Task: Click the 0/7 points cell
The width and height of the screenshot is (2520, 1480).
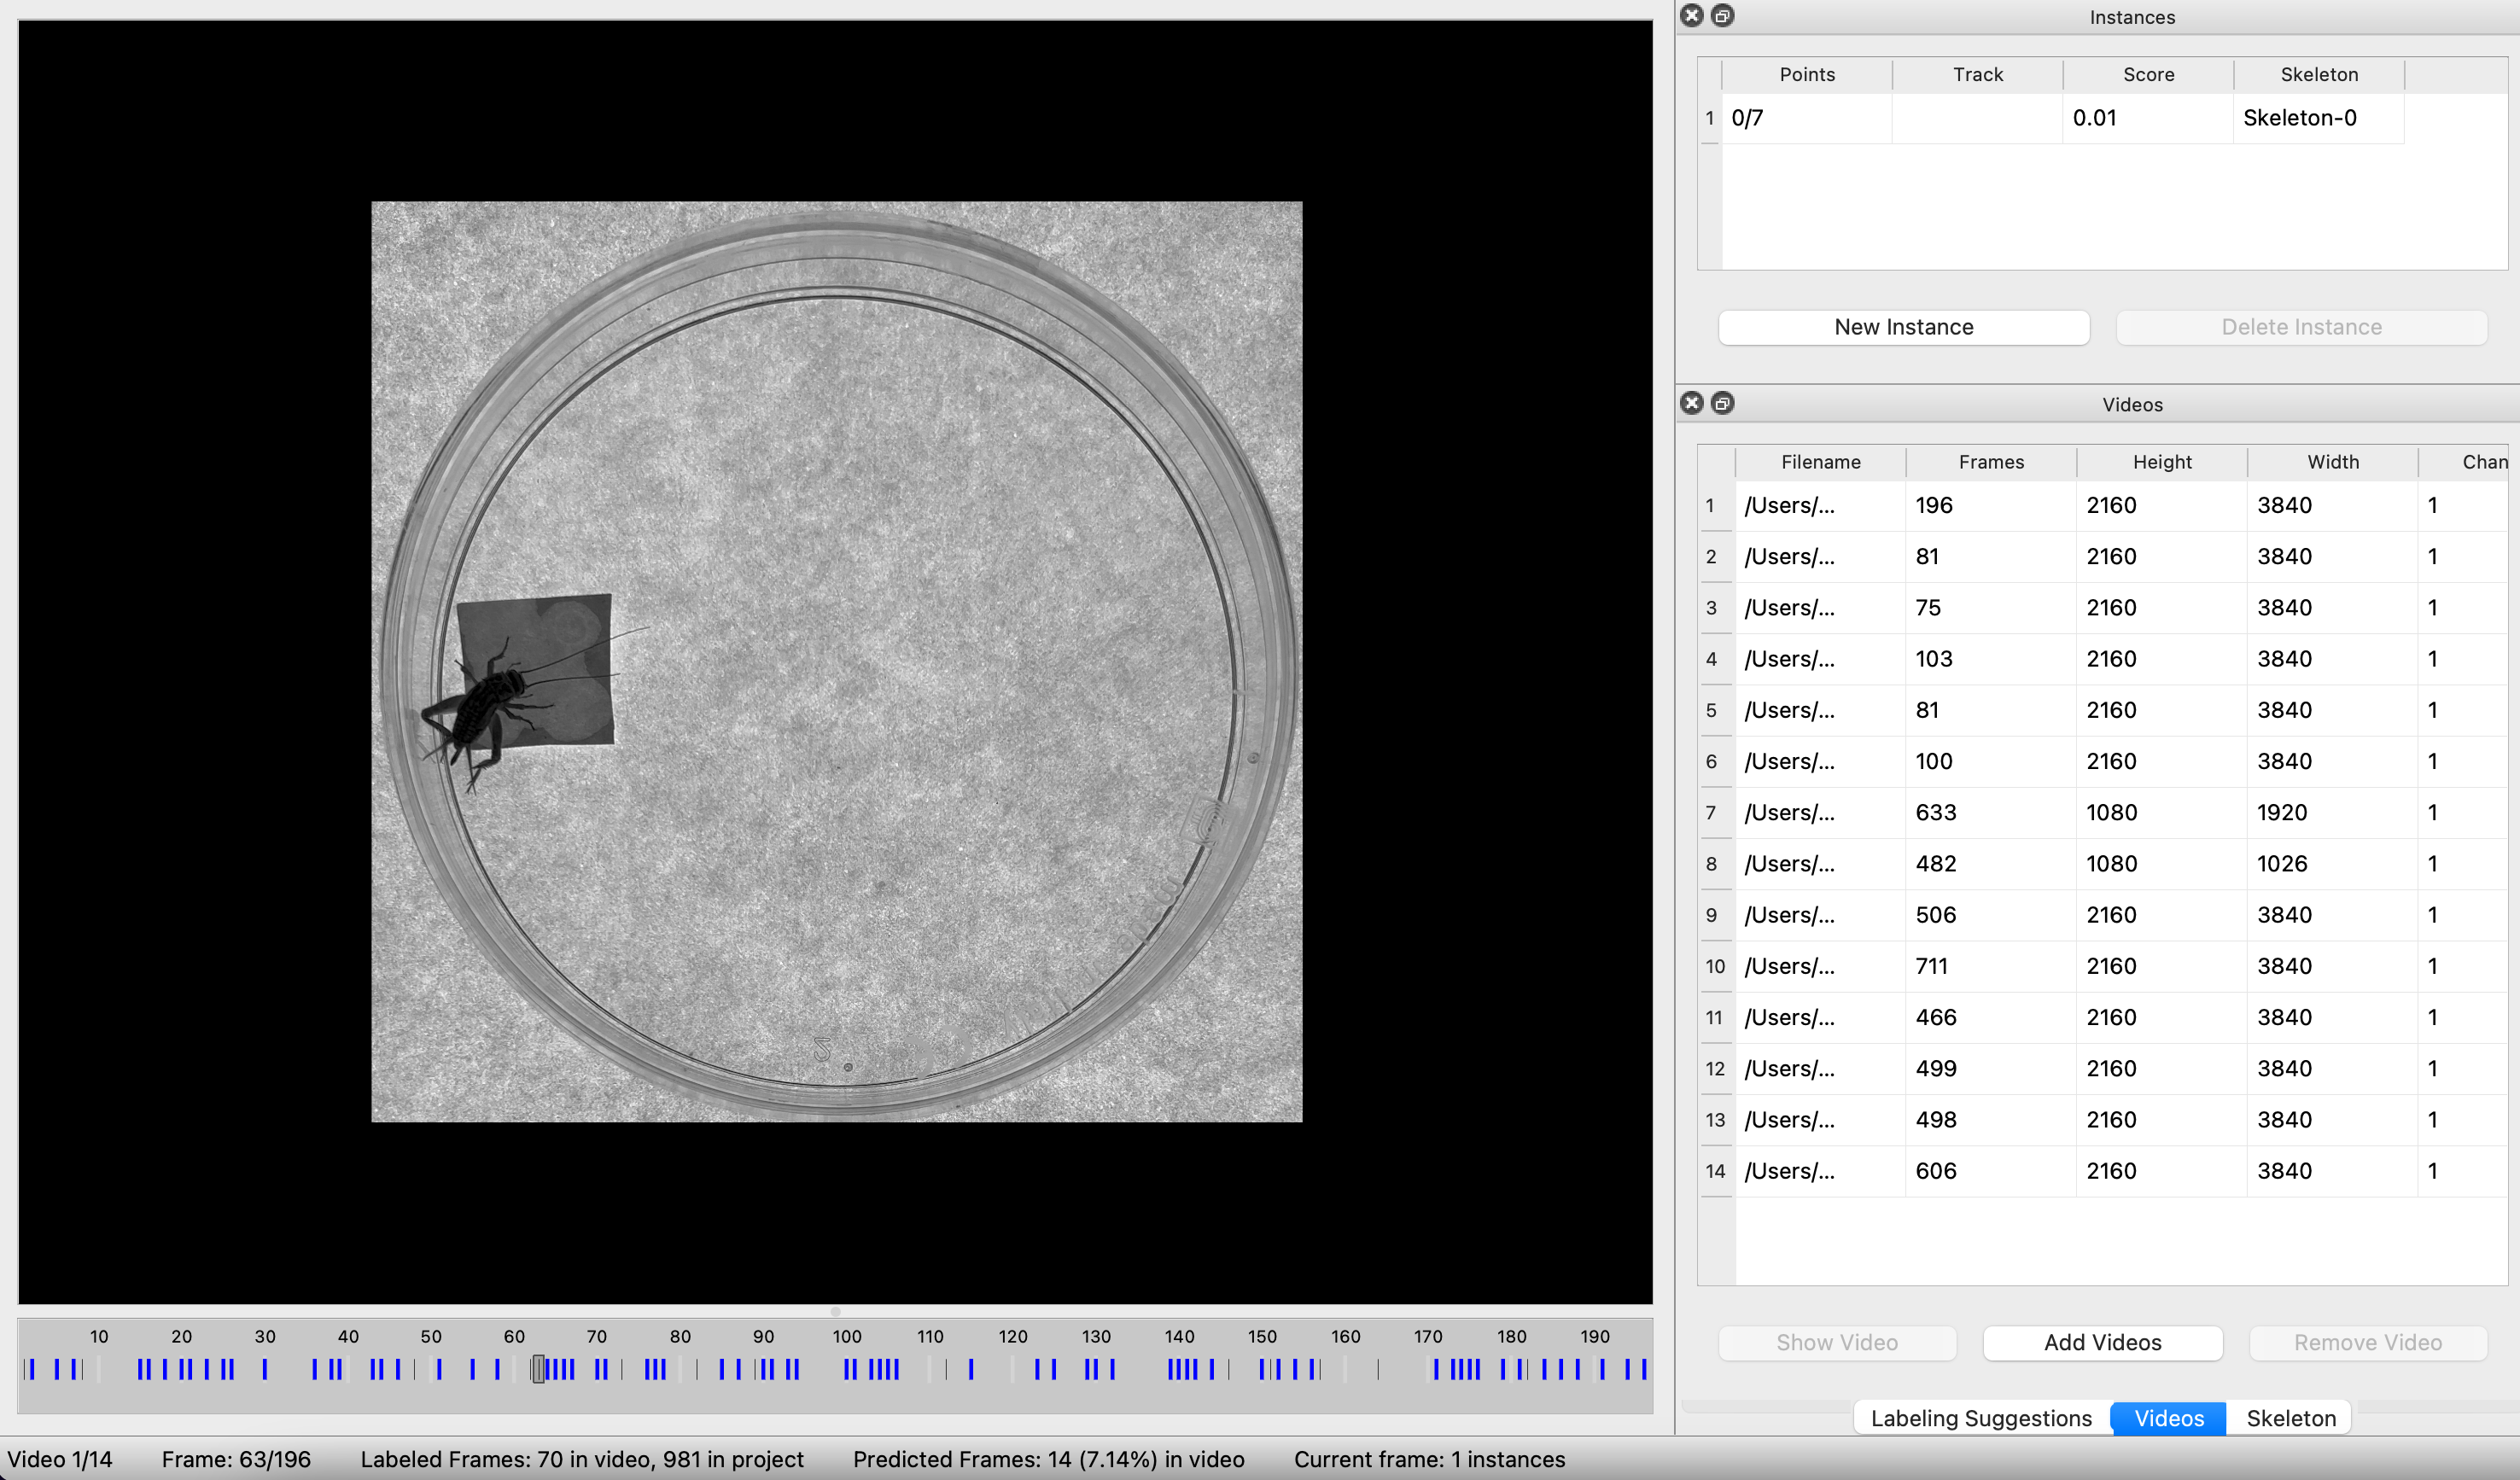Action: tap(1807, 118)
